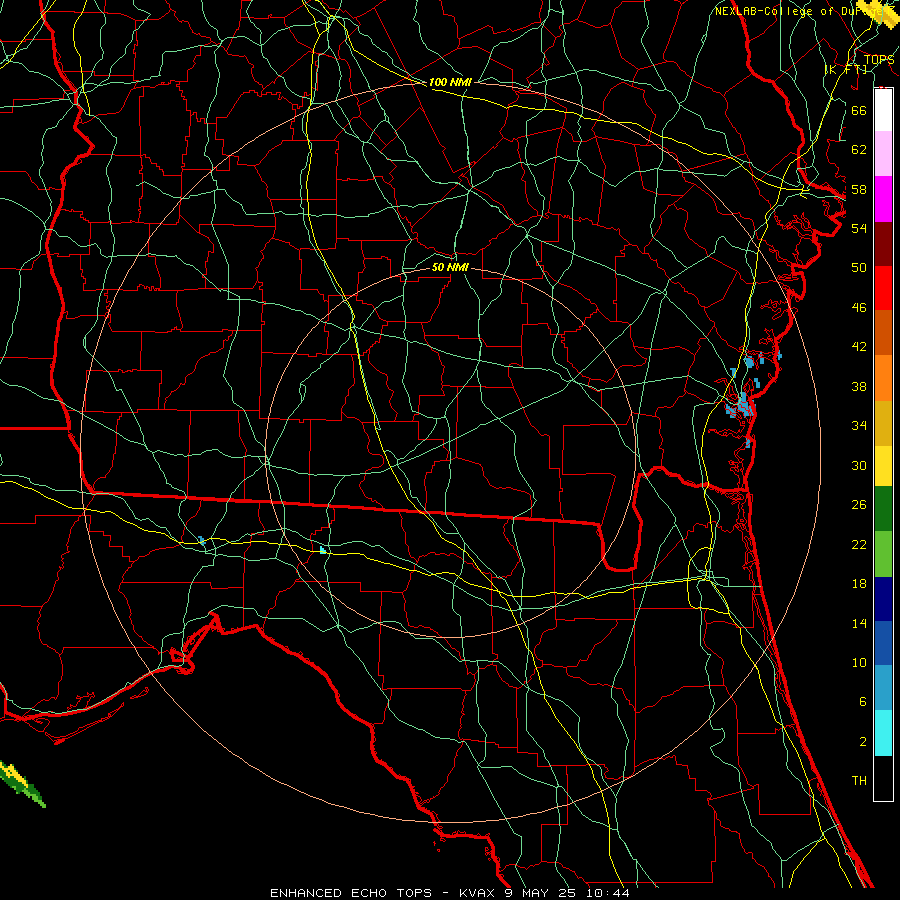
Task: Click the '50 NMI' range ring label
Action: pyautogui.click(x=450, y=267)
